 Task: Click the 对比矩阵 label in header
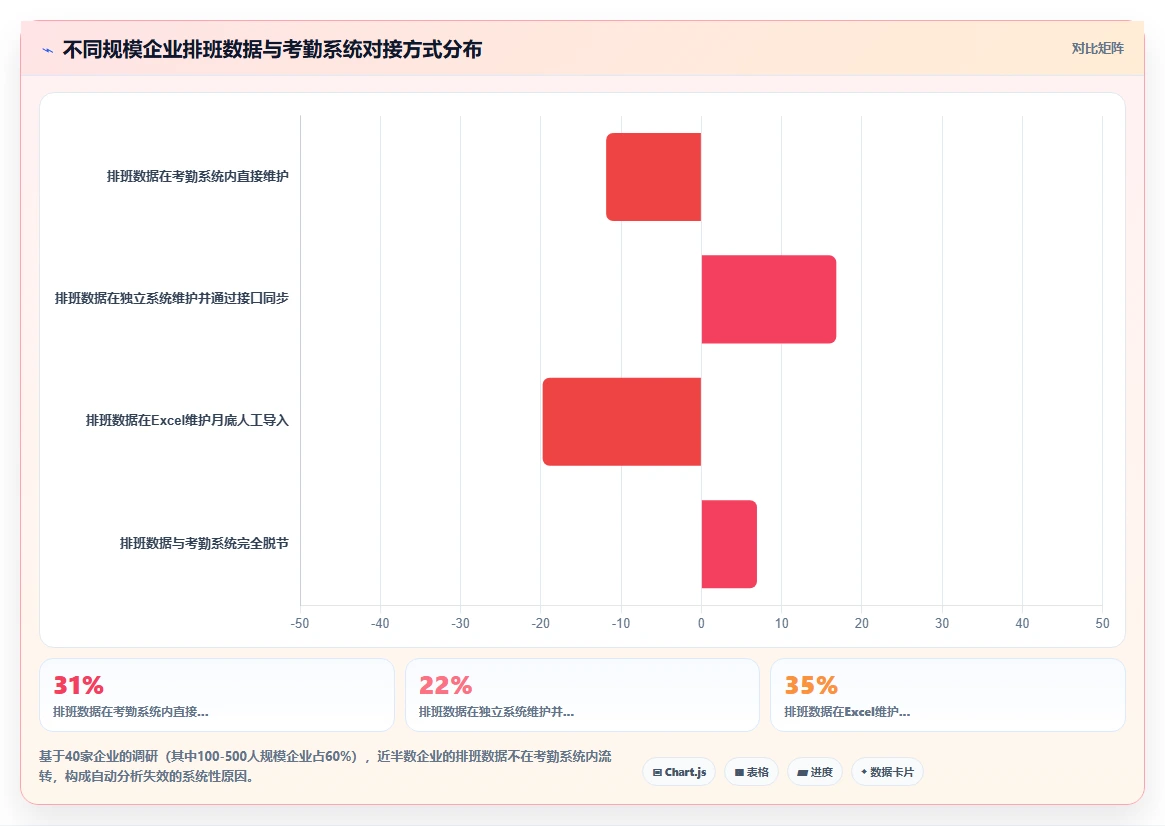tap(1097, 48)
